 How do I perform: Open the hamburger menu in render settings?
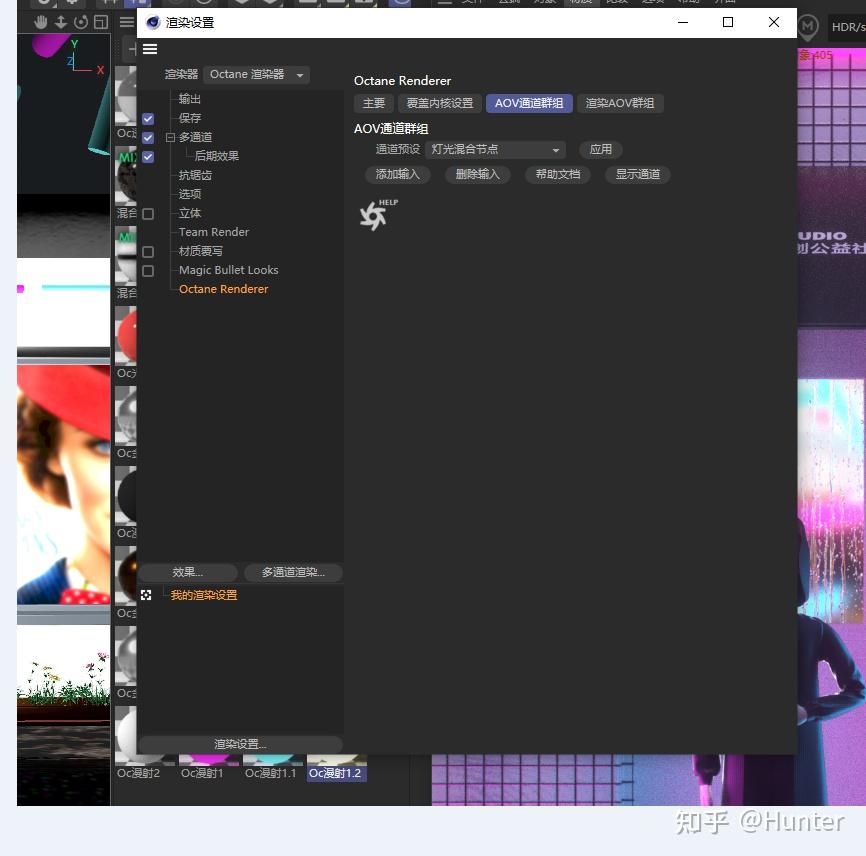point(150,48)
